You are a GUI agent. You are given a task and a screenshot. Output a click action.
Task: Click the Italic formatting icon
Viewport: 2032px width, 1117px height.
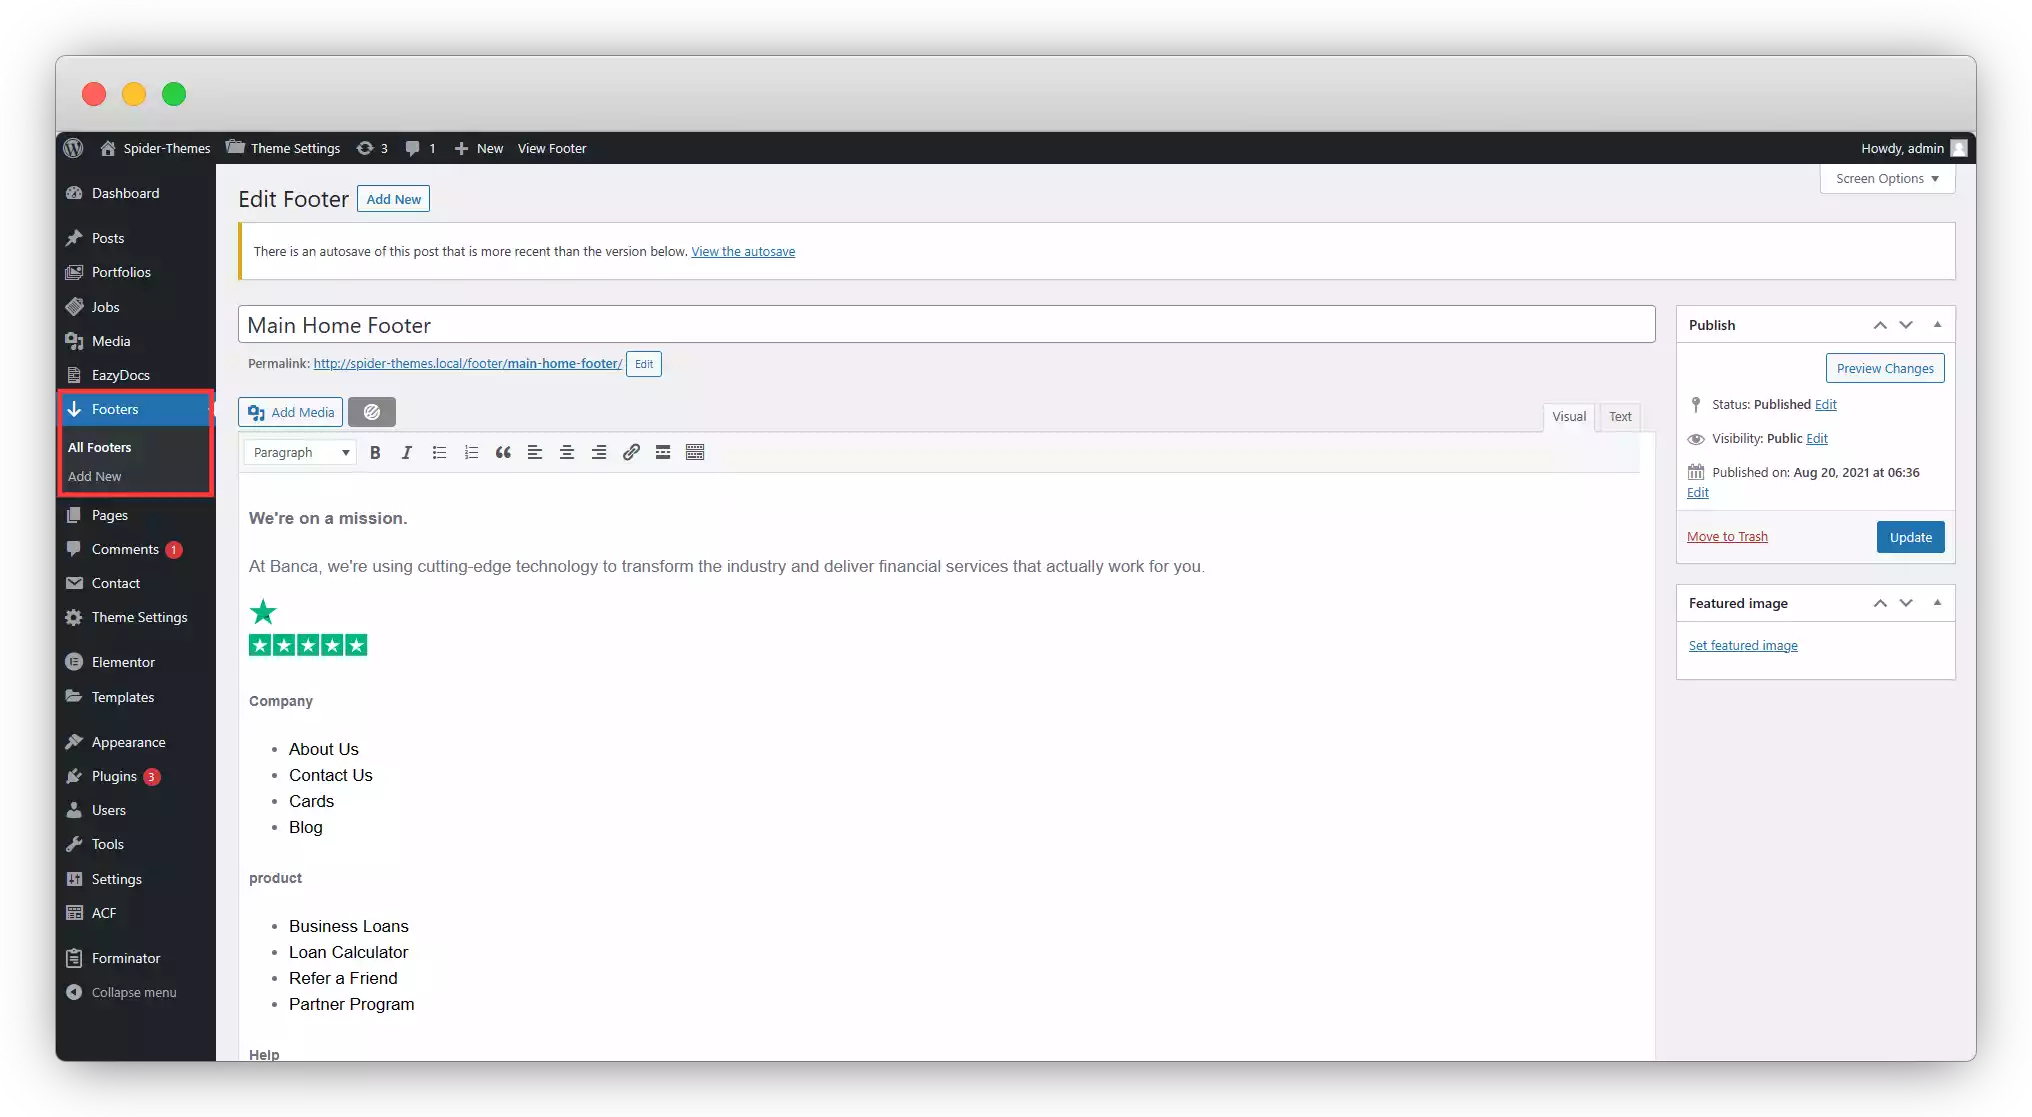[407, 453]
